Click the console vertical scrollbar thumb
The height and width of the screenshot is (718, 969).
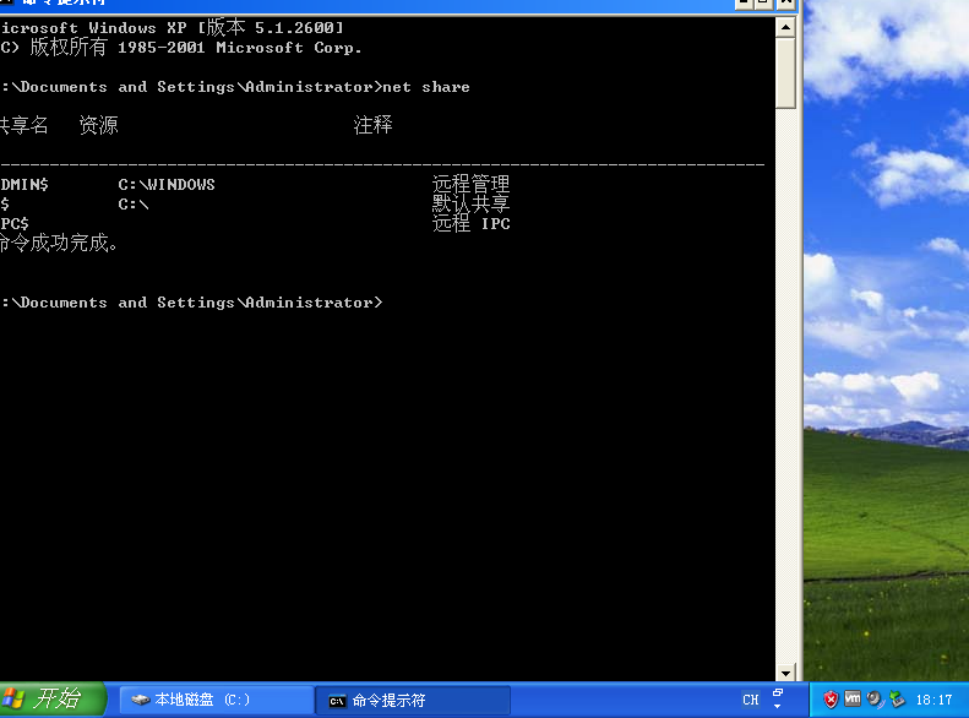coord(785,73)
